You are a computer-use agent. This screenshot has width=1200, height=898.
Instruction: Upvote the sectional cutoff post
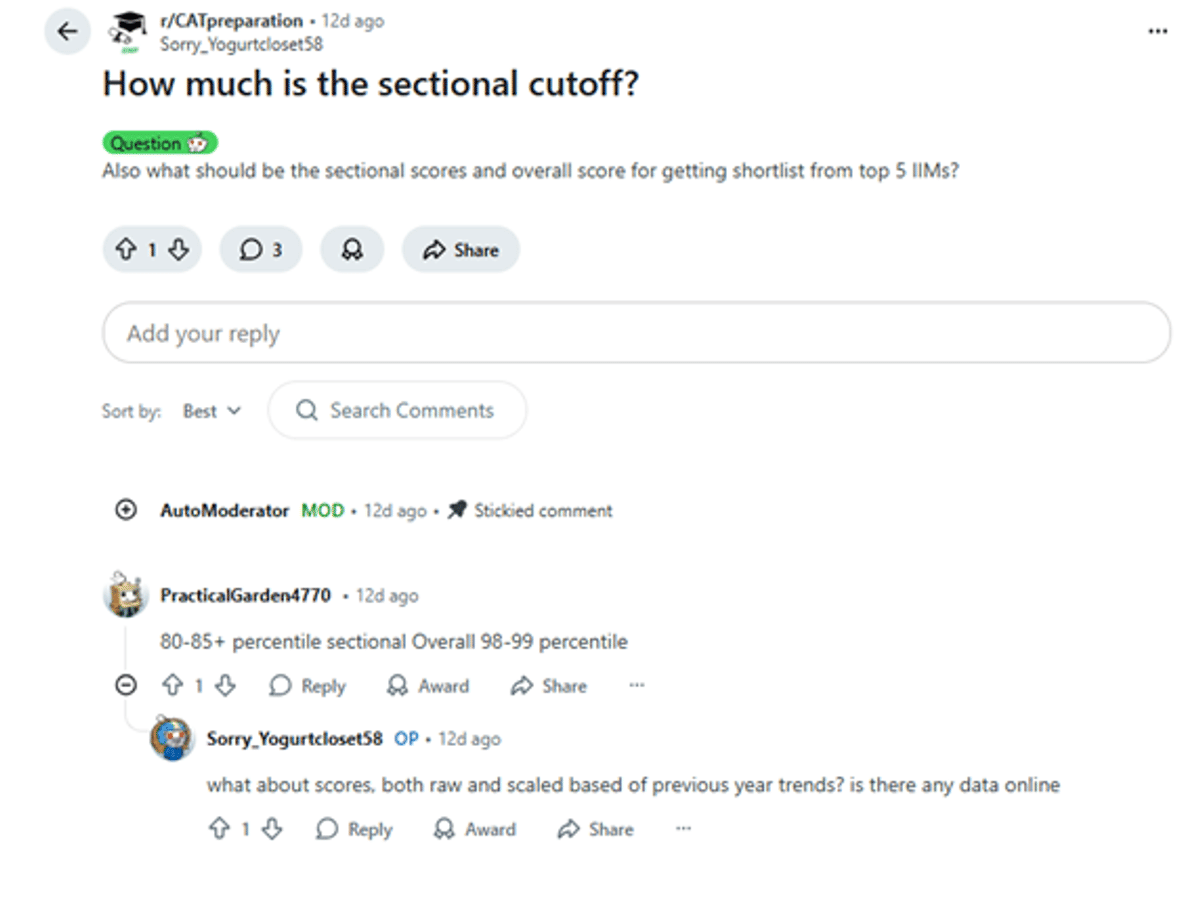(126, 250)
